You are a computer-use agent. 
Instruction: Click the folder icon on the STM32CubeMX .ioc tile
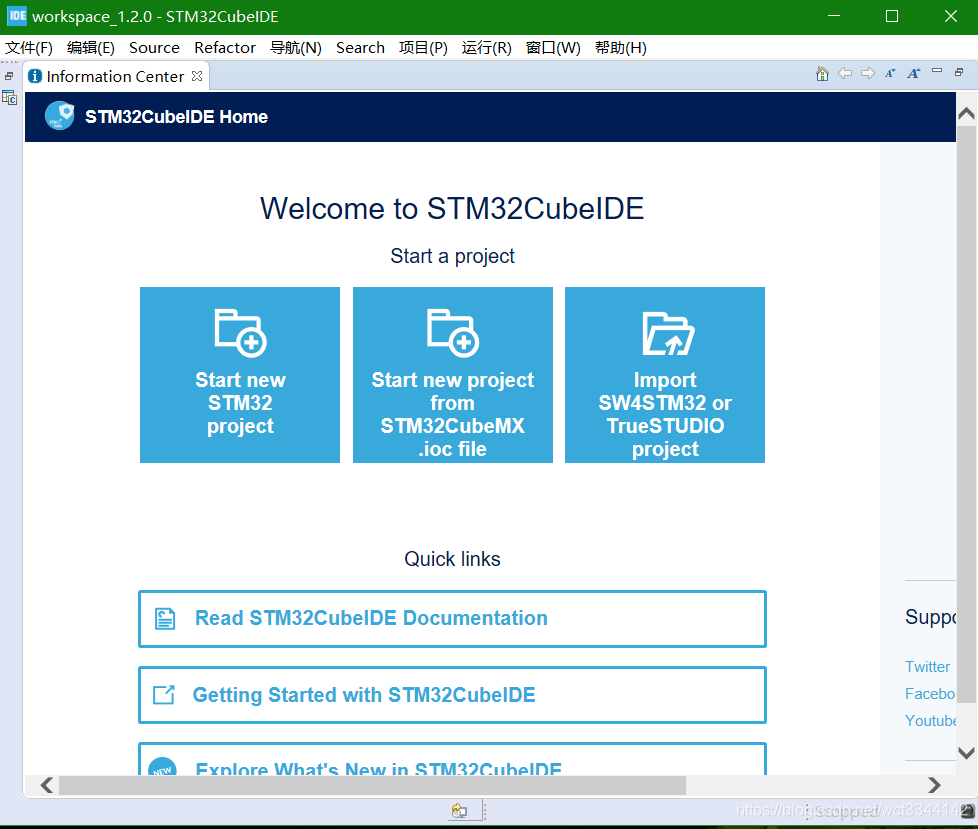[453, 333]
